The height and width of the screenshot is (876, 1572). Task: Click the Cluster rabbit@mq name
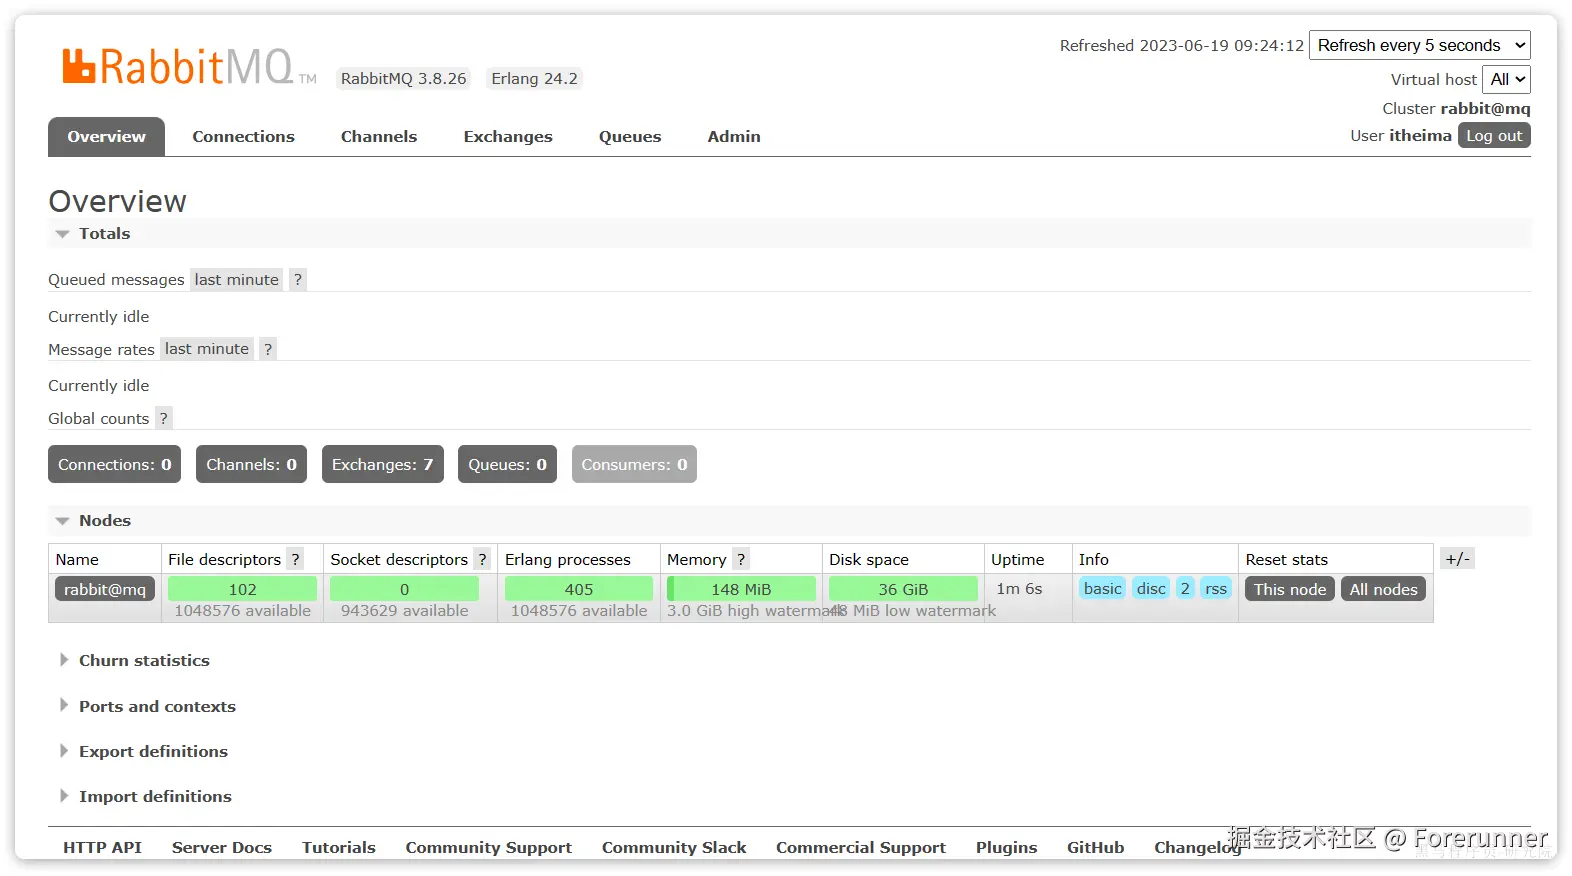click(1485, 108)
